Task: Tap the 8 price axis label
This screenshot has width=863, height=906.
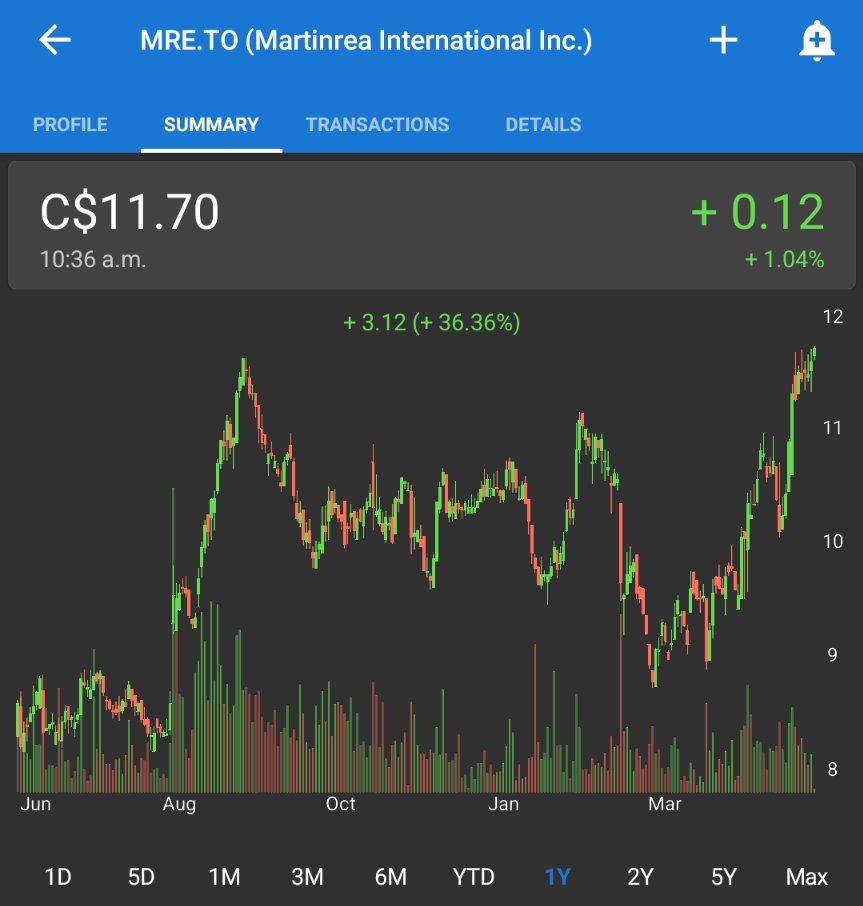Action: coord(832,769)
